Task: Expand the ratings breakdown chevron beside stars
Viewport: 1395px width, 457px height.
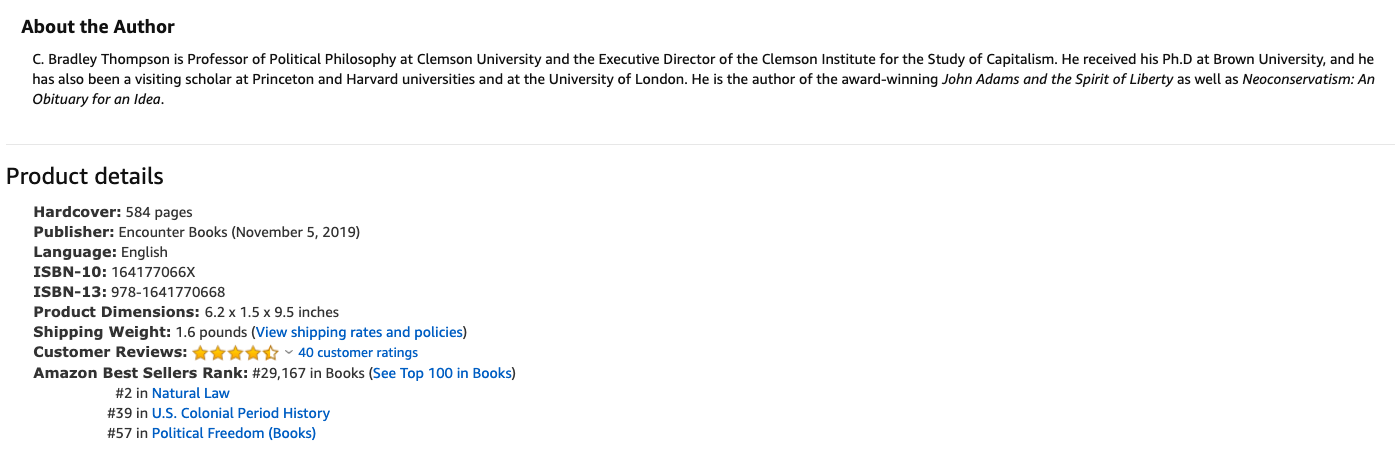Action: click(289, 353)
